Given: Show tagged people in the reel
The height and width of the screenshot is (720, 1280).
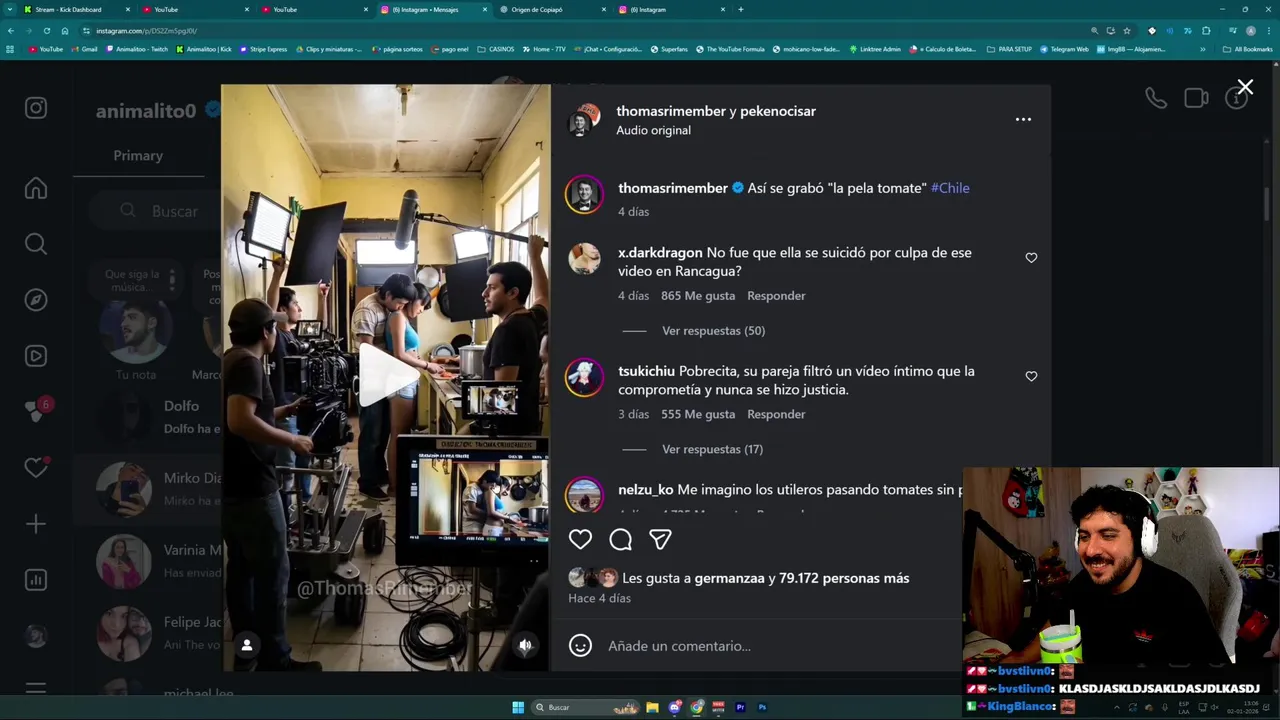Looking at the screenshot, I should (247, 645).
